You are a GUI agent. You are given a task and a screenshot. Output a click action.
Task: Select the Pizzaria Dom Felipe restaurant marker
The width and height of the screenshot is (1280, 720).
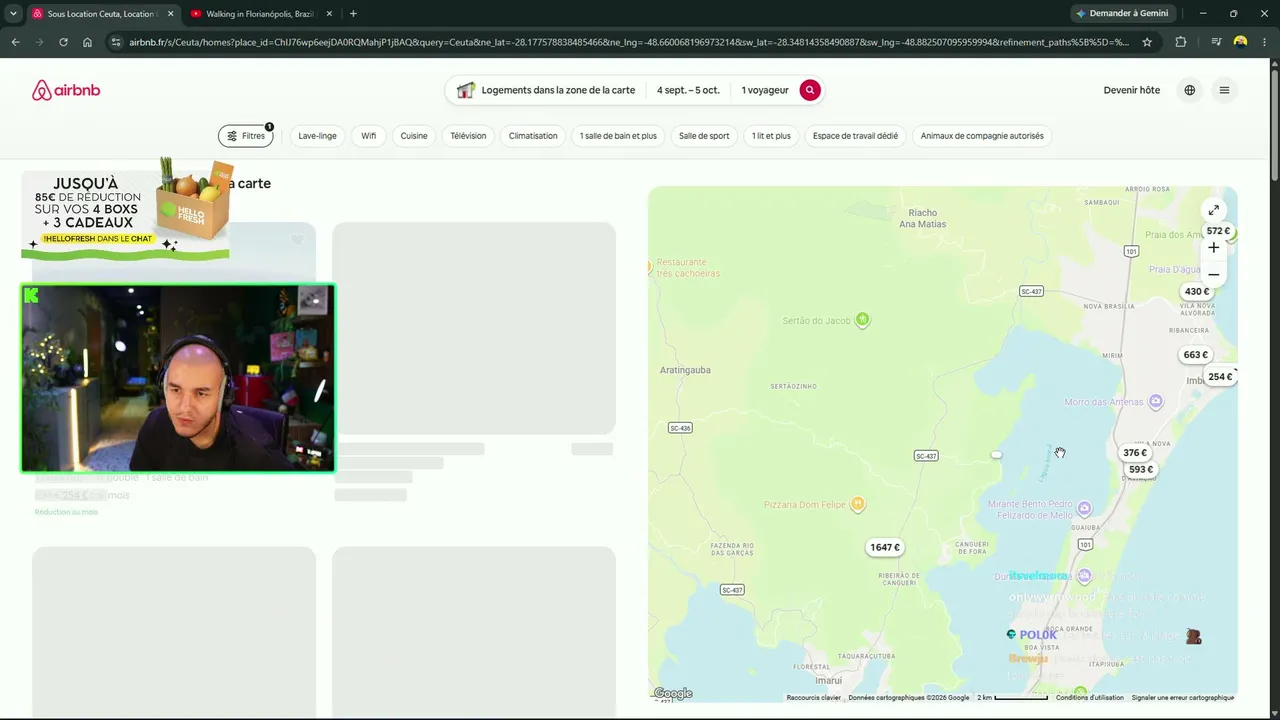tap(857, 505)
